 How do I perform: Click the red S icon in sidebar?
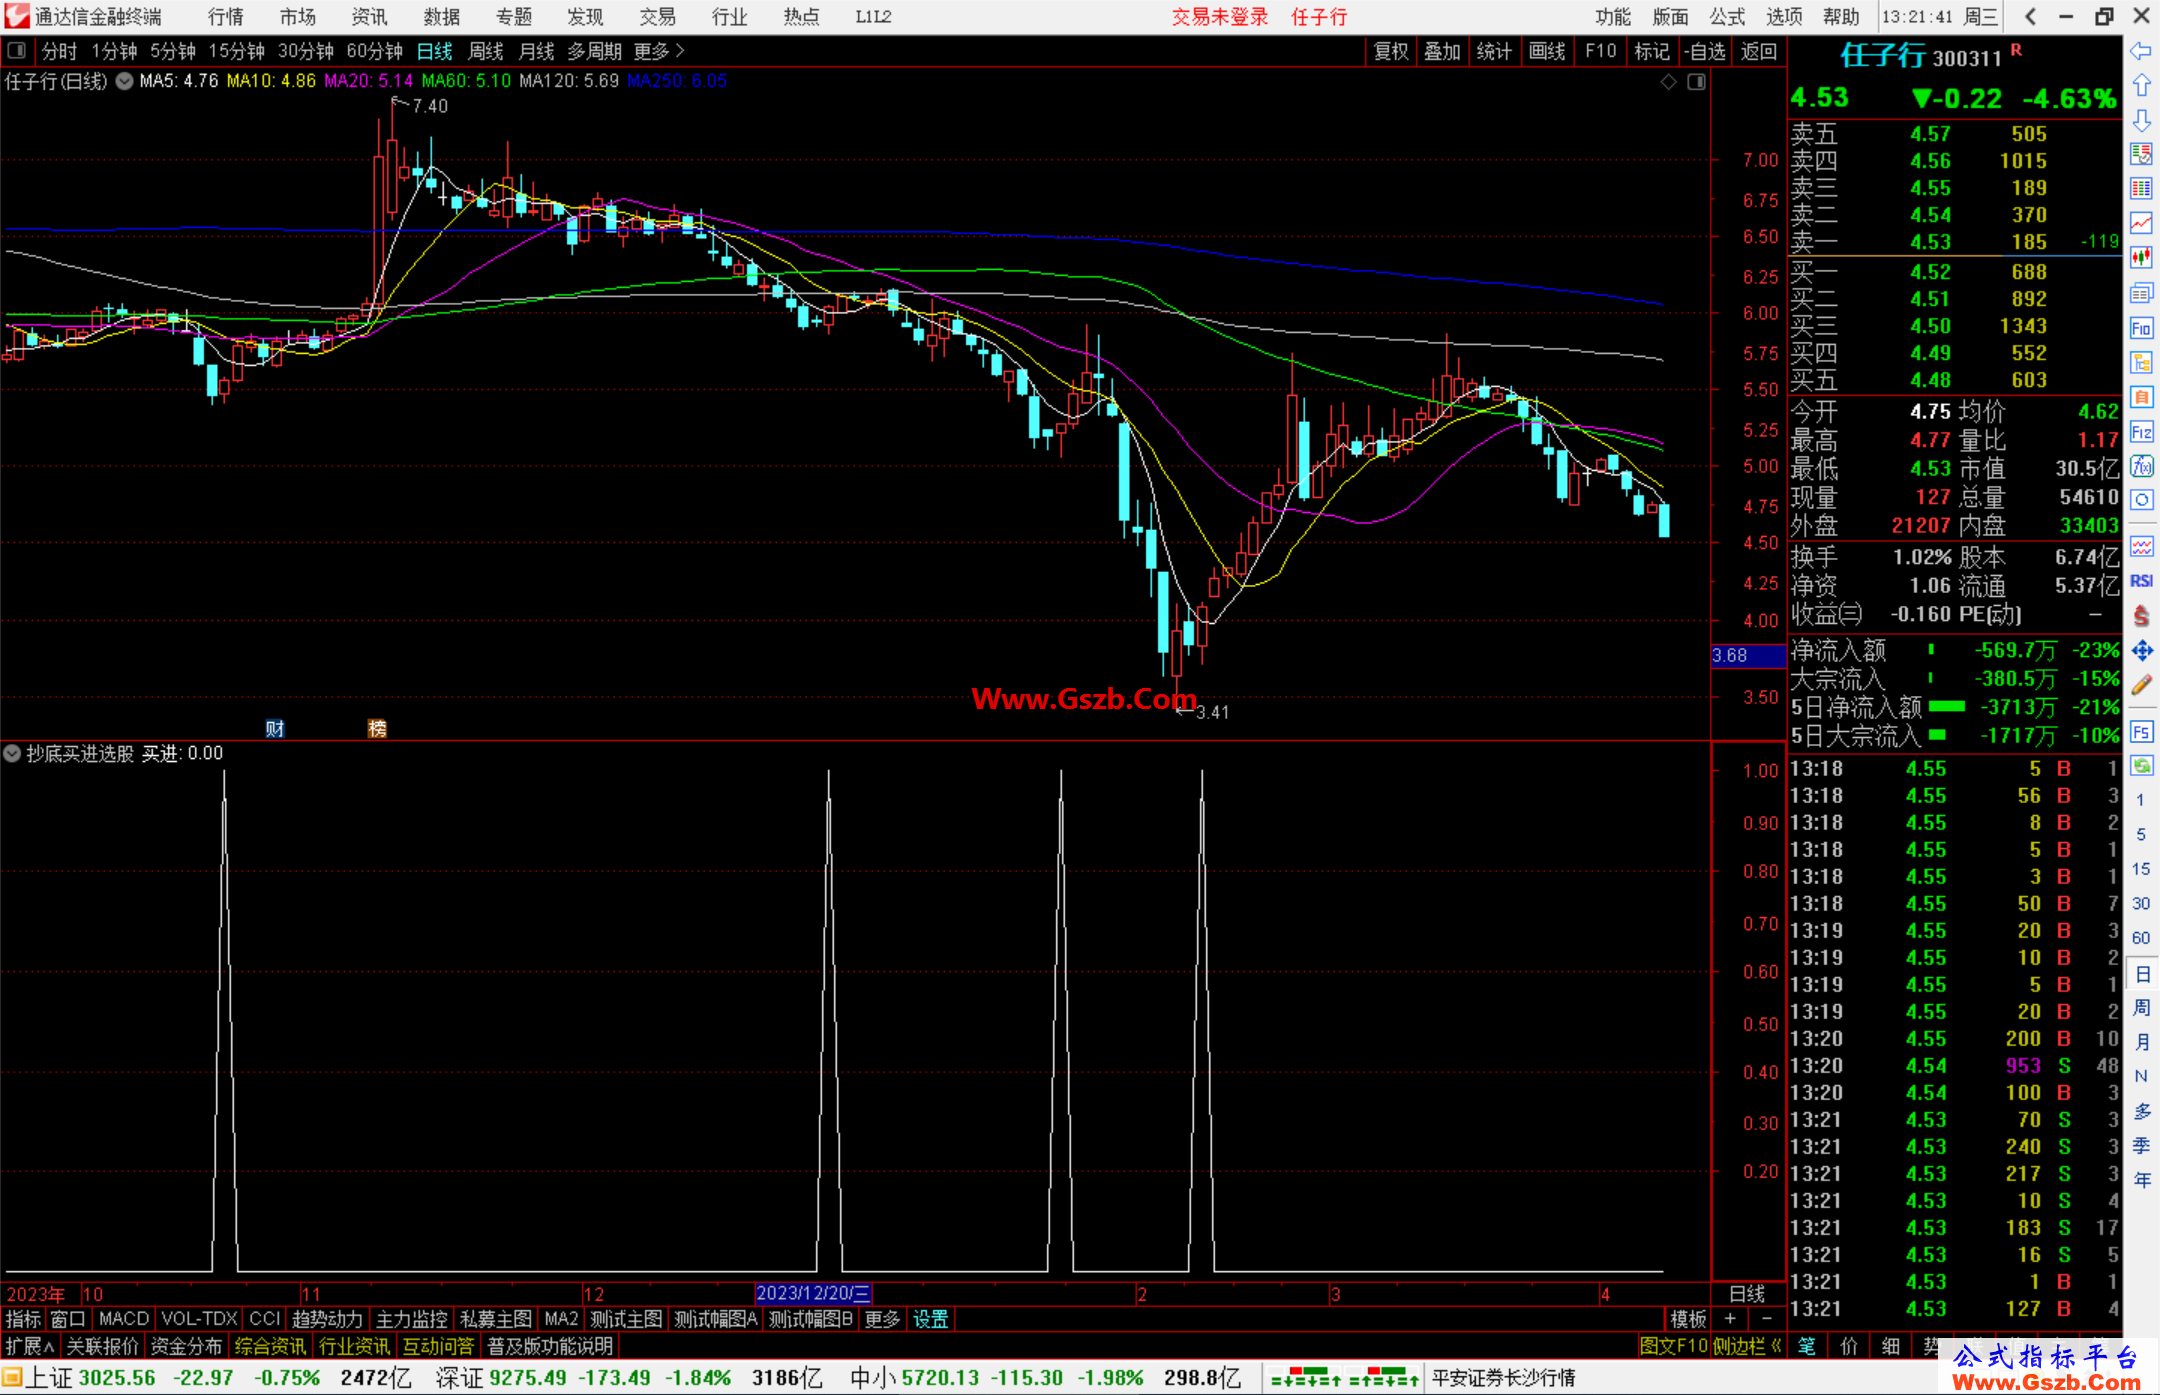point(2141,616)
